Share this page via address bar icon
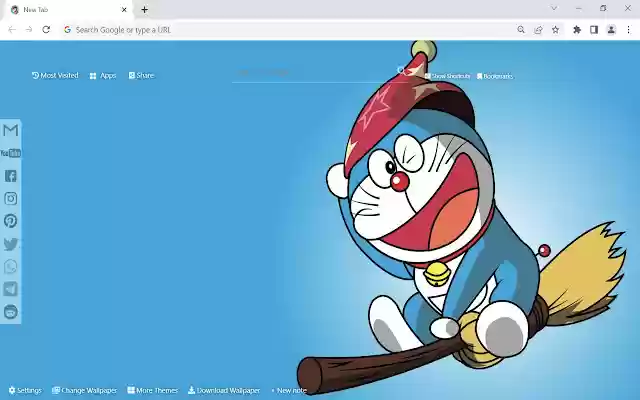Screen dimensions: 640x400 pyautogui.click(x=538, y=29)
